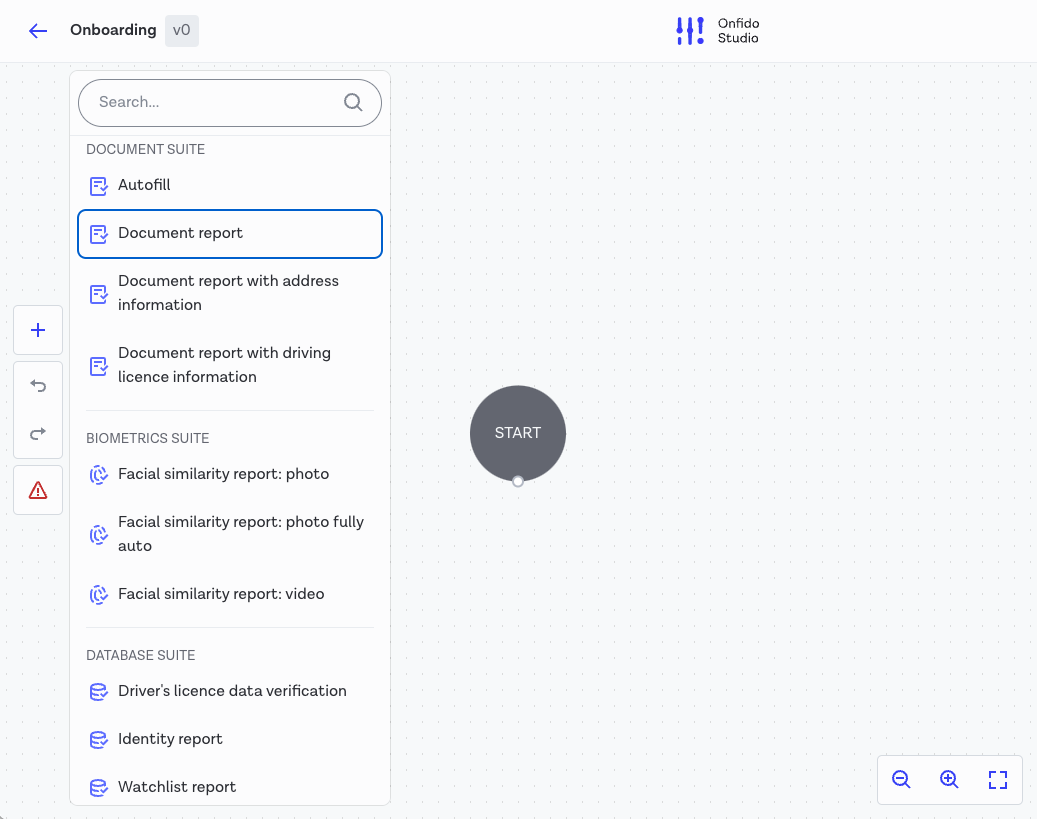
Task: Choose Document report with address information
Action: point(228,293)
